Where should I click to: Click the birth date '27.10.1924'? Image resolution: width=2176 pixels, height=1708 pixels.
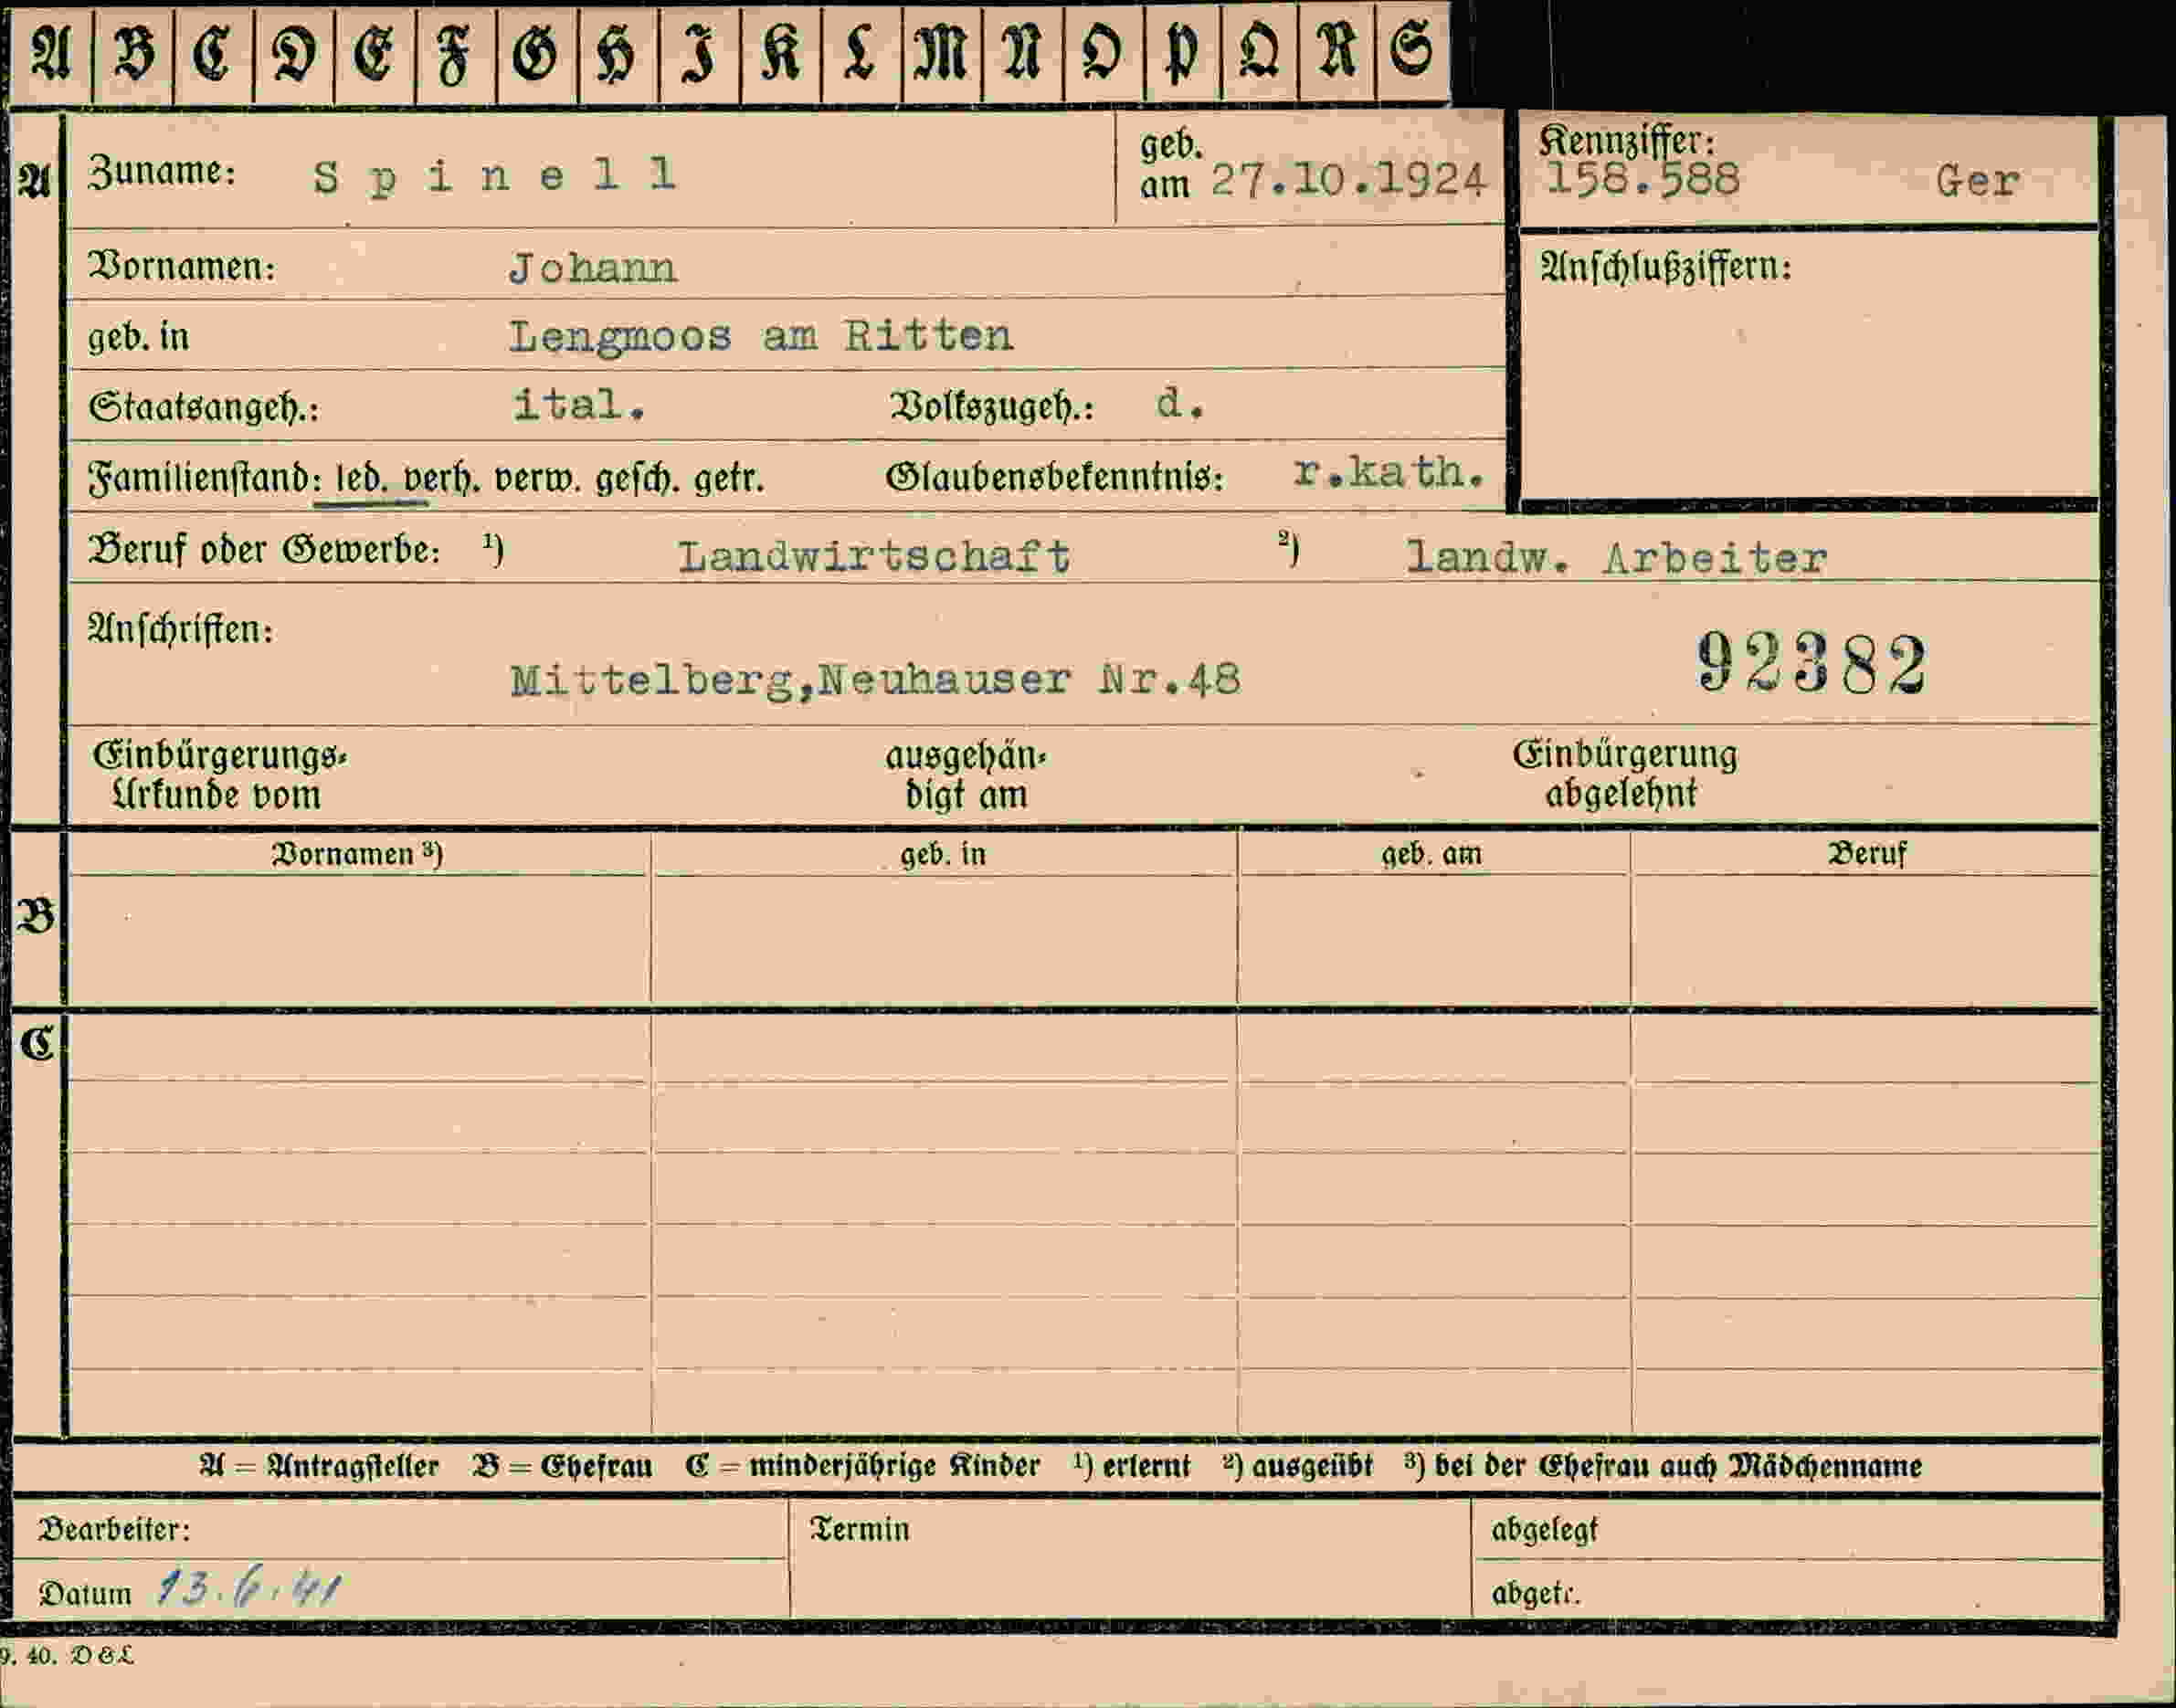(1348, 180)
